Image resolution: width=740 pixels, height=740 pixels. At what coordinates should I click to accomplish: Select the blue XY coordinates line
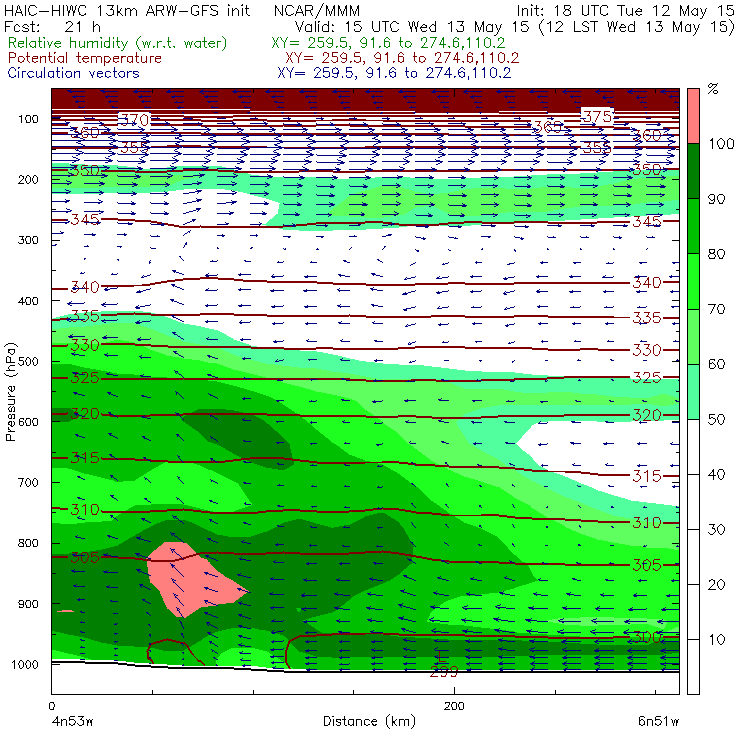click(394, 73)
